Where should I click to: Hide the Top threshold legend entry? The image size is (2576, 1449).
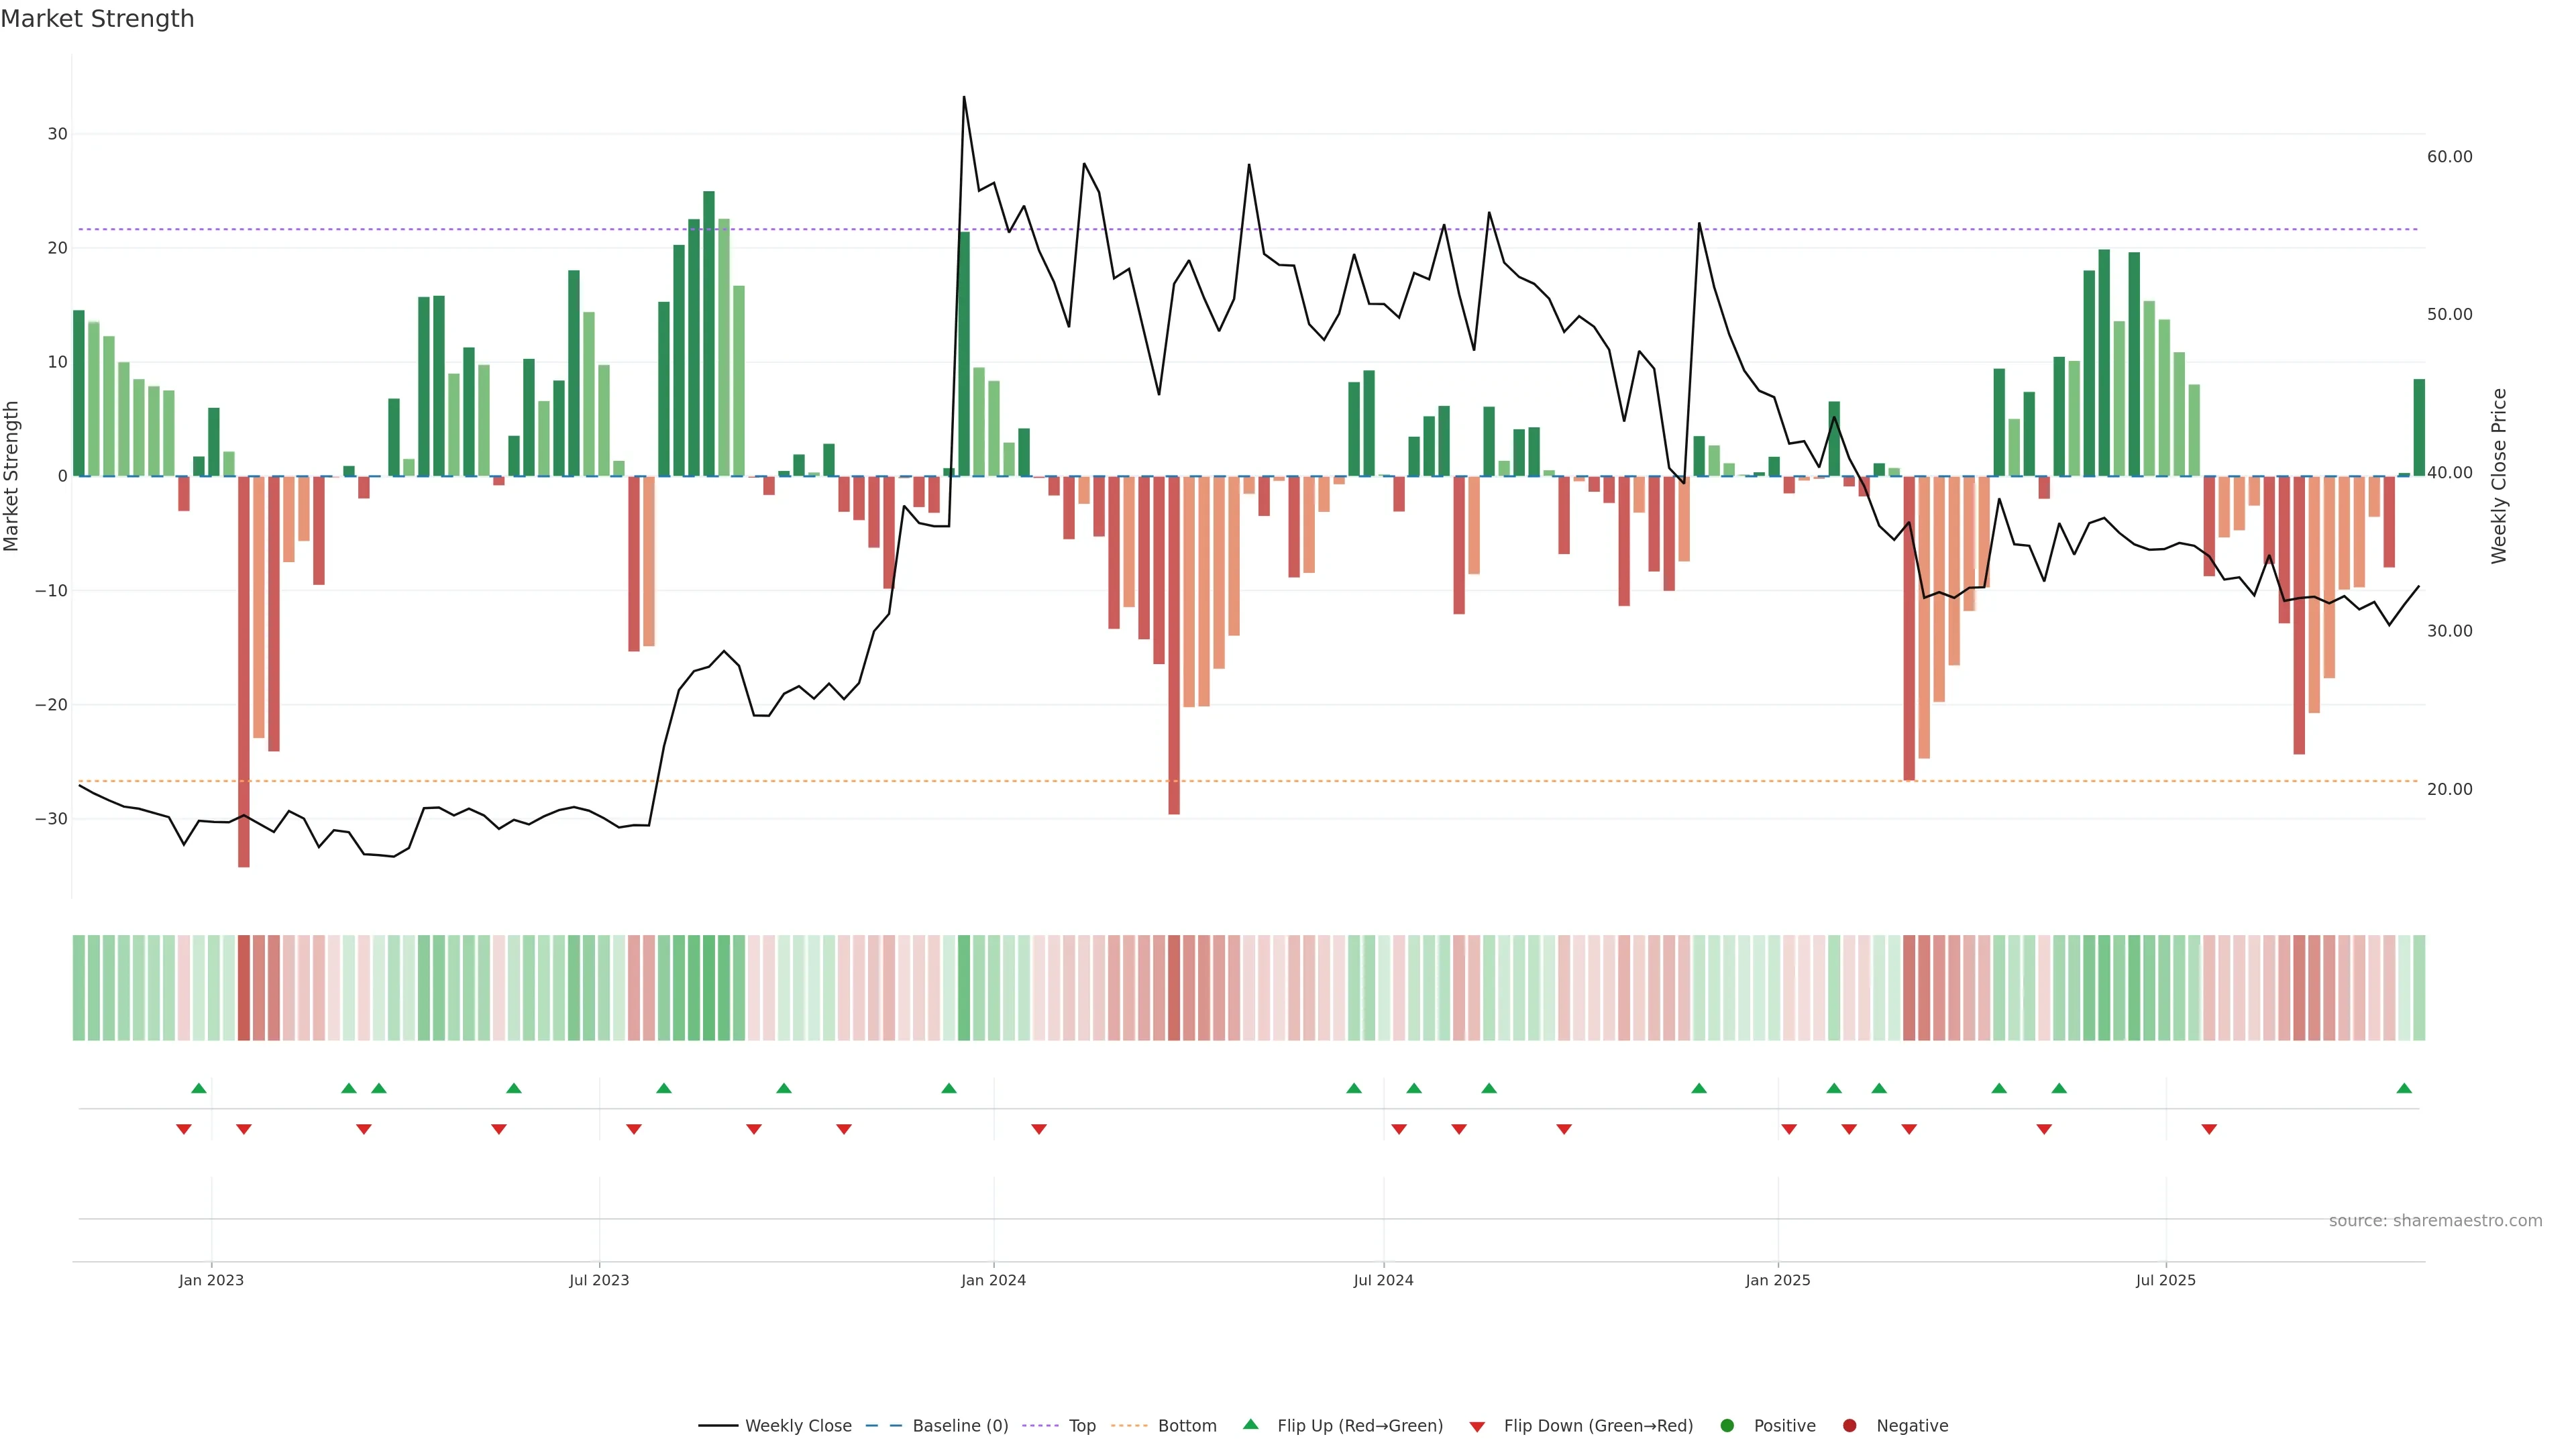(1081, 1425)
